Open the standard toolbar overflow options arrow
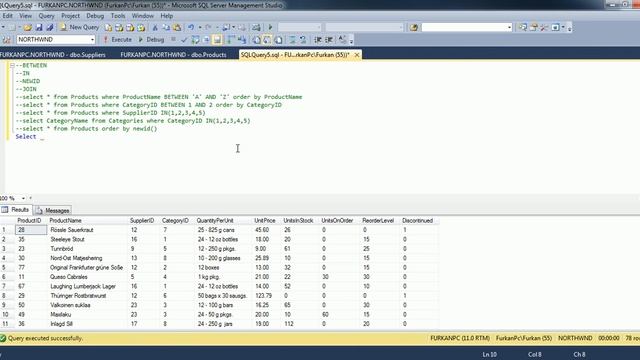The image size is (640, 360). pos(570,29)
